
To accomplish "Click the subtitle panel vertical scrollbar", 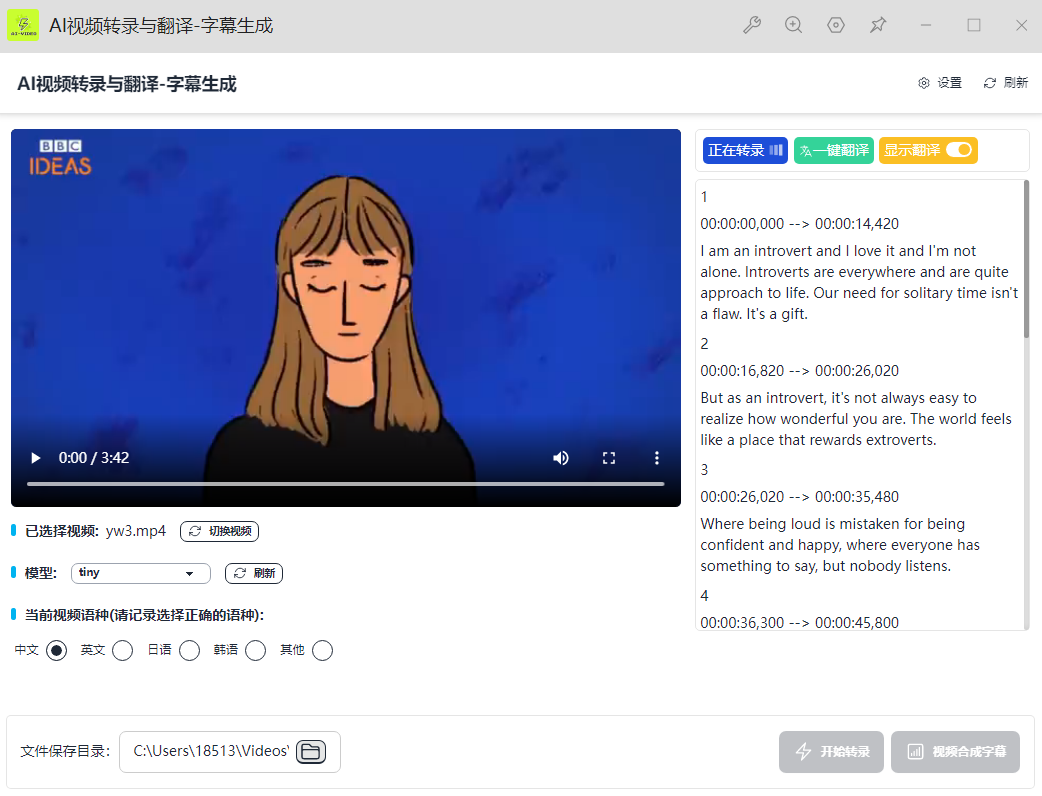I will click(1025, 260).
